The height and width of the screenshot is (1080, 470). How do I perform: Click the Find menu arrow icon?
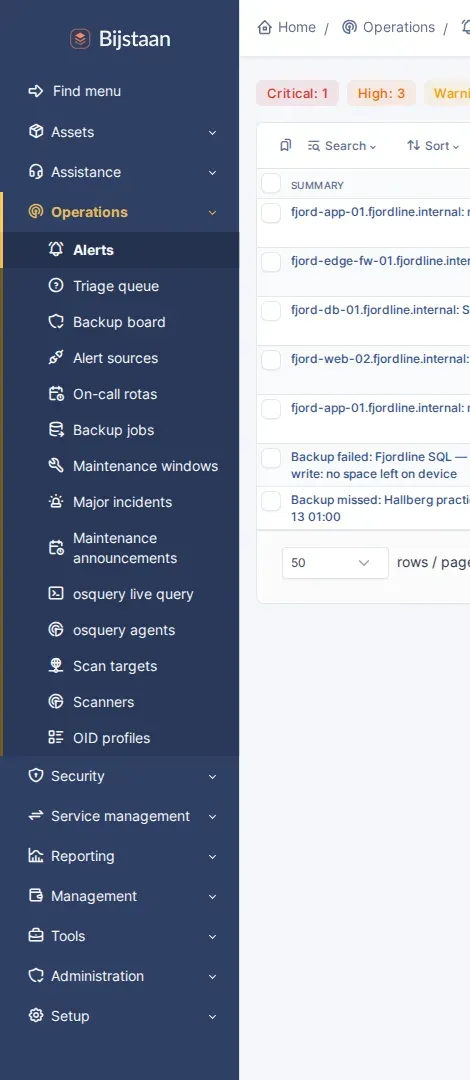pyautogui.click(x=36, y=91)
